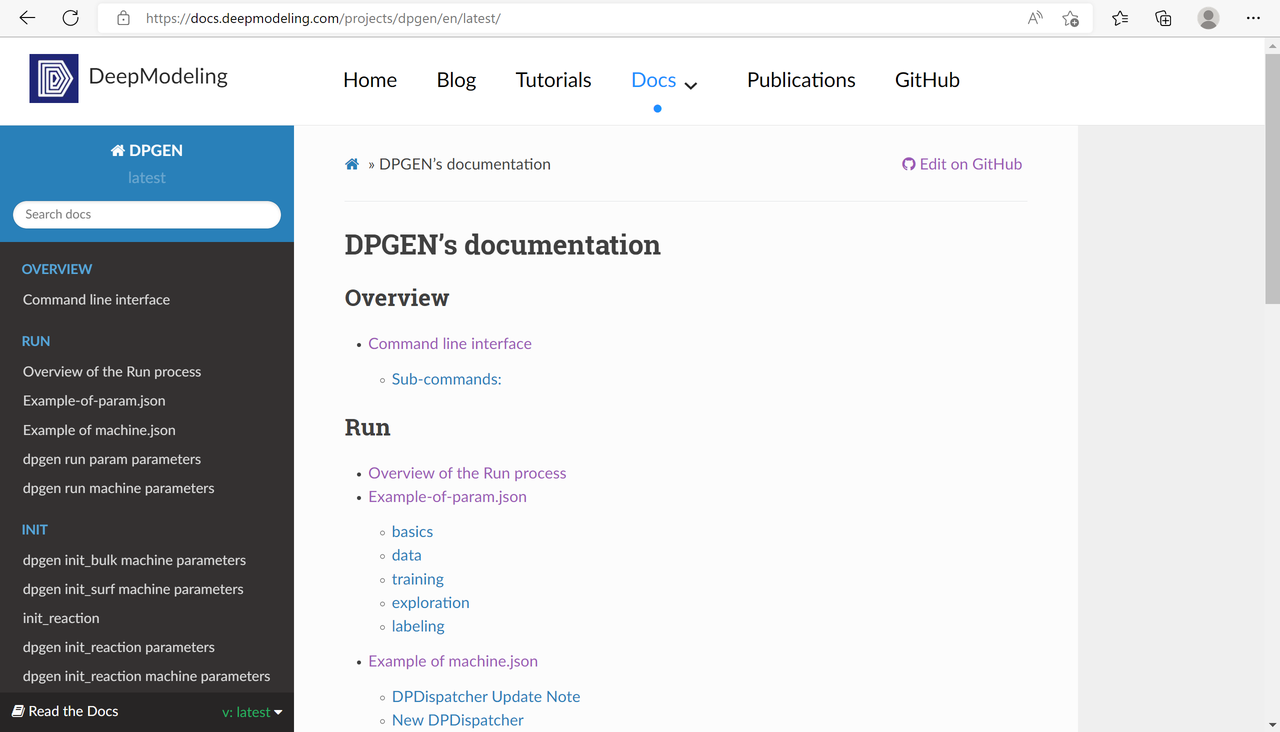Expand the Docs menu chevron

coord(690,85)
